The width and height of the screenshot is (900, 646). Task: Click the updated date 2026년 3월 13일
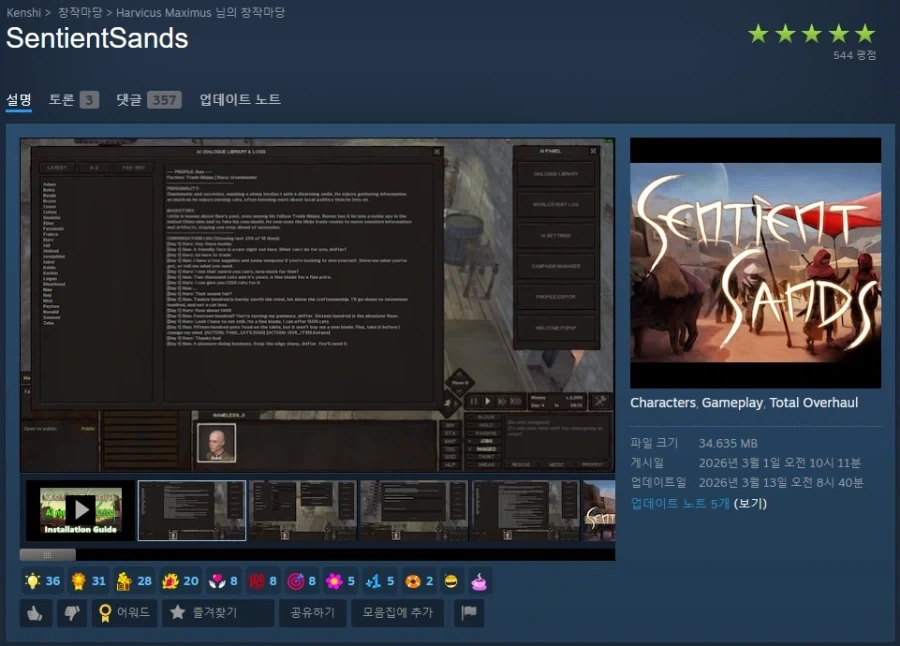[x=781, y=482]
